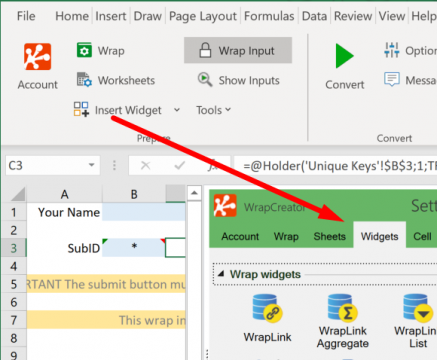The height and width of the screenshot is (360, 437).
Task: Insert the WrapLink Aggregate widget
Action: click(x=343, y=321)
